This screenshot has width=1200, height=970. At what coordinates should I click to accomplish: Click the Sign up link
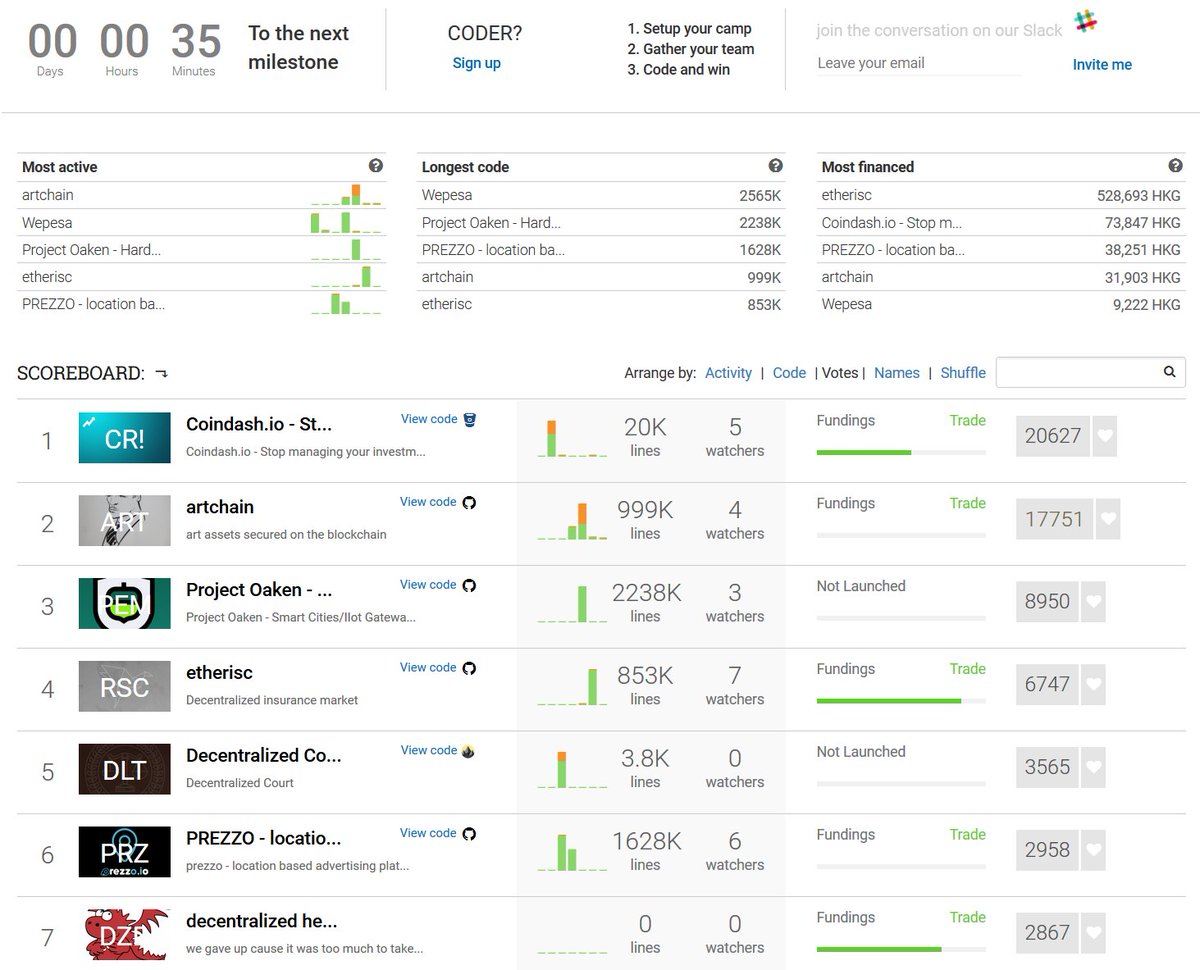click(x=476, y=63)
